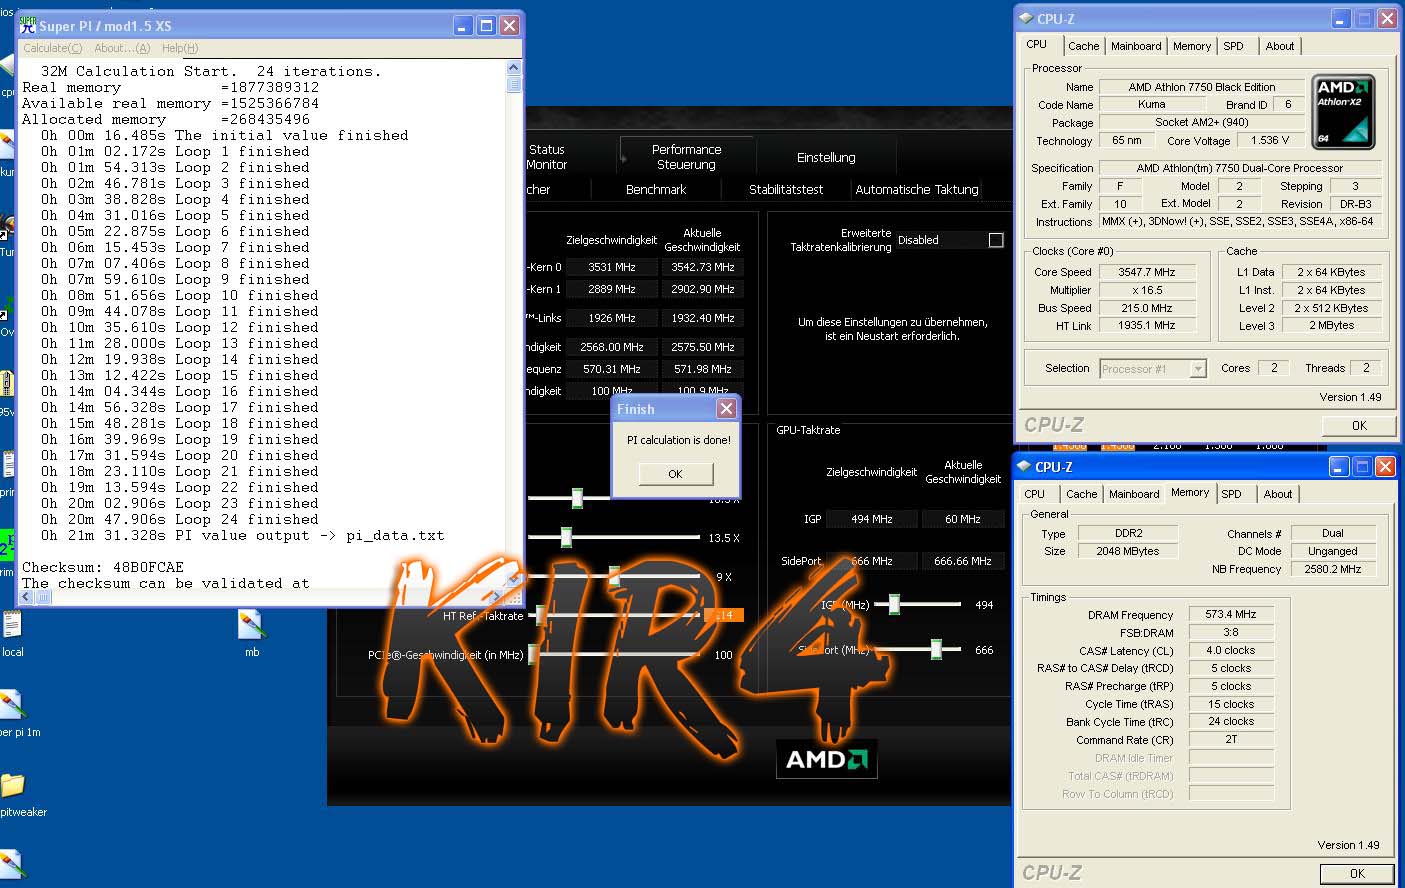Switch to CPU tab in lower CPU-Z window
This screenshot has width=1405, height=888.
[x=1035, y=494]
